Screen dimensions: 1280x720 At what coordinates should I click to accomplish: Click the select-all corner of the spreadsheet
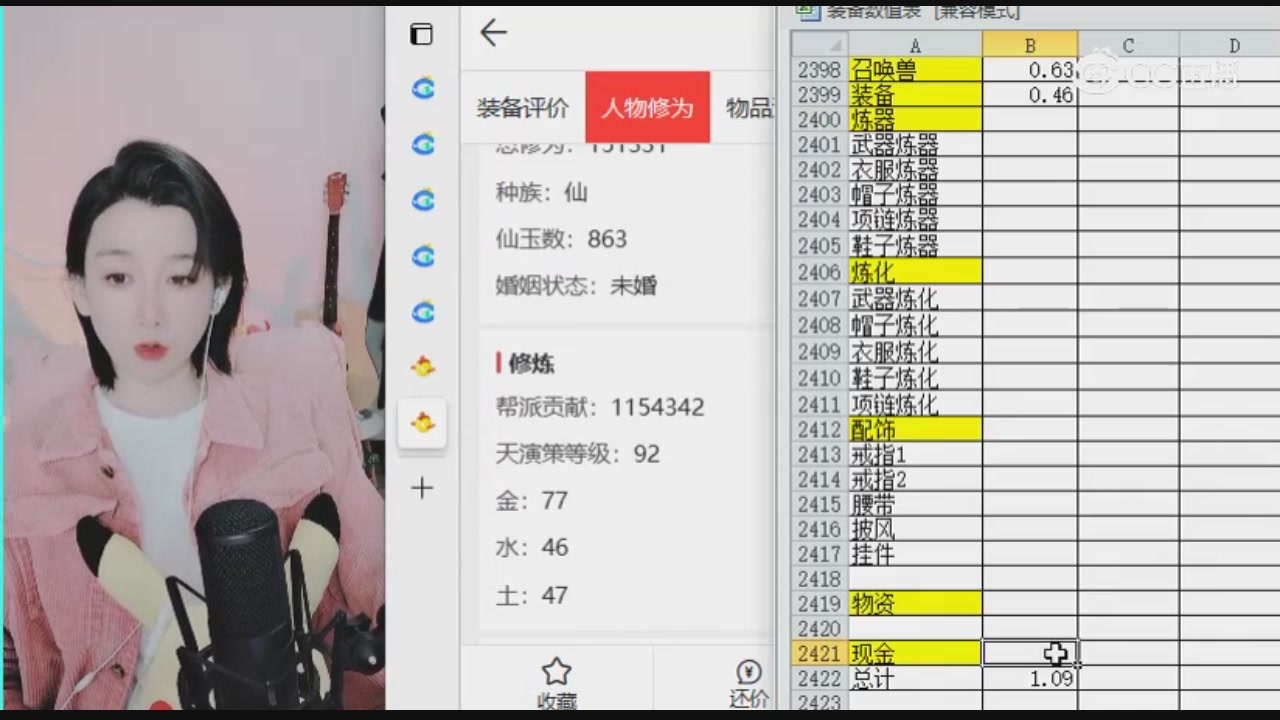pos(820,45)
